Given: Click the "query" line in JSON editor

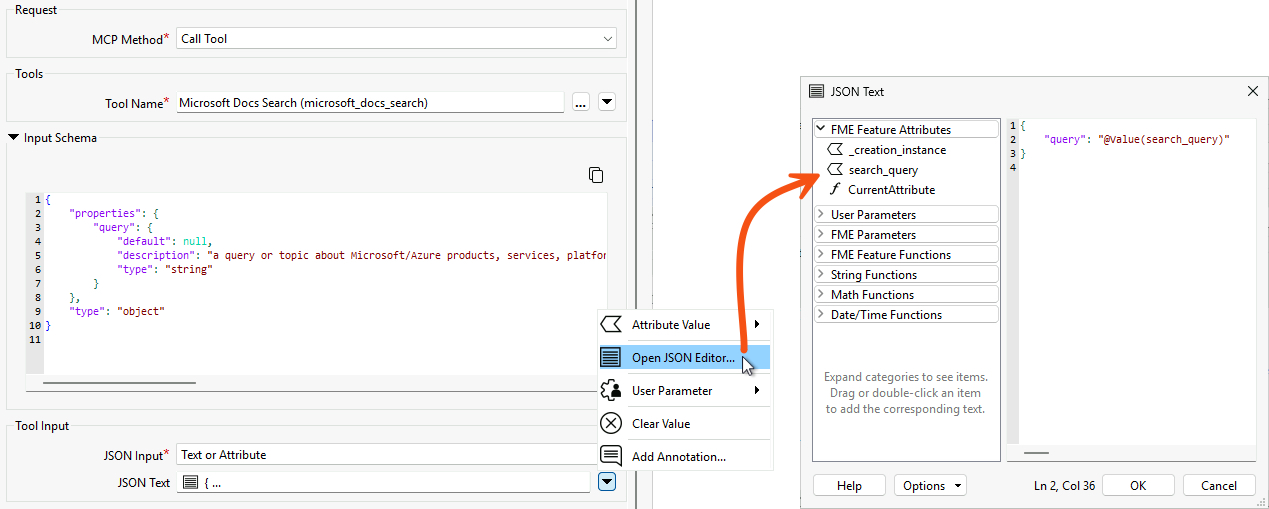Looking at the screenshot, I should (x=1136, y=139).
